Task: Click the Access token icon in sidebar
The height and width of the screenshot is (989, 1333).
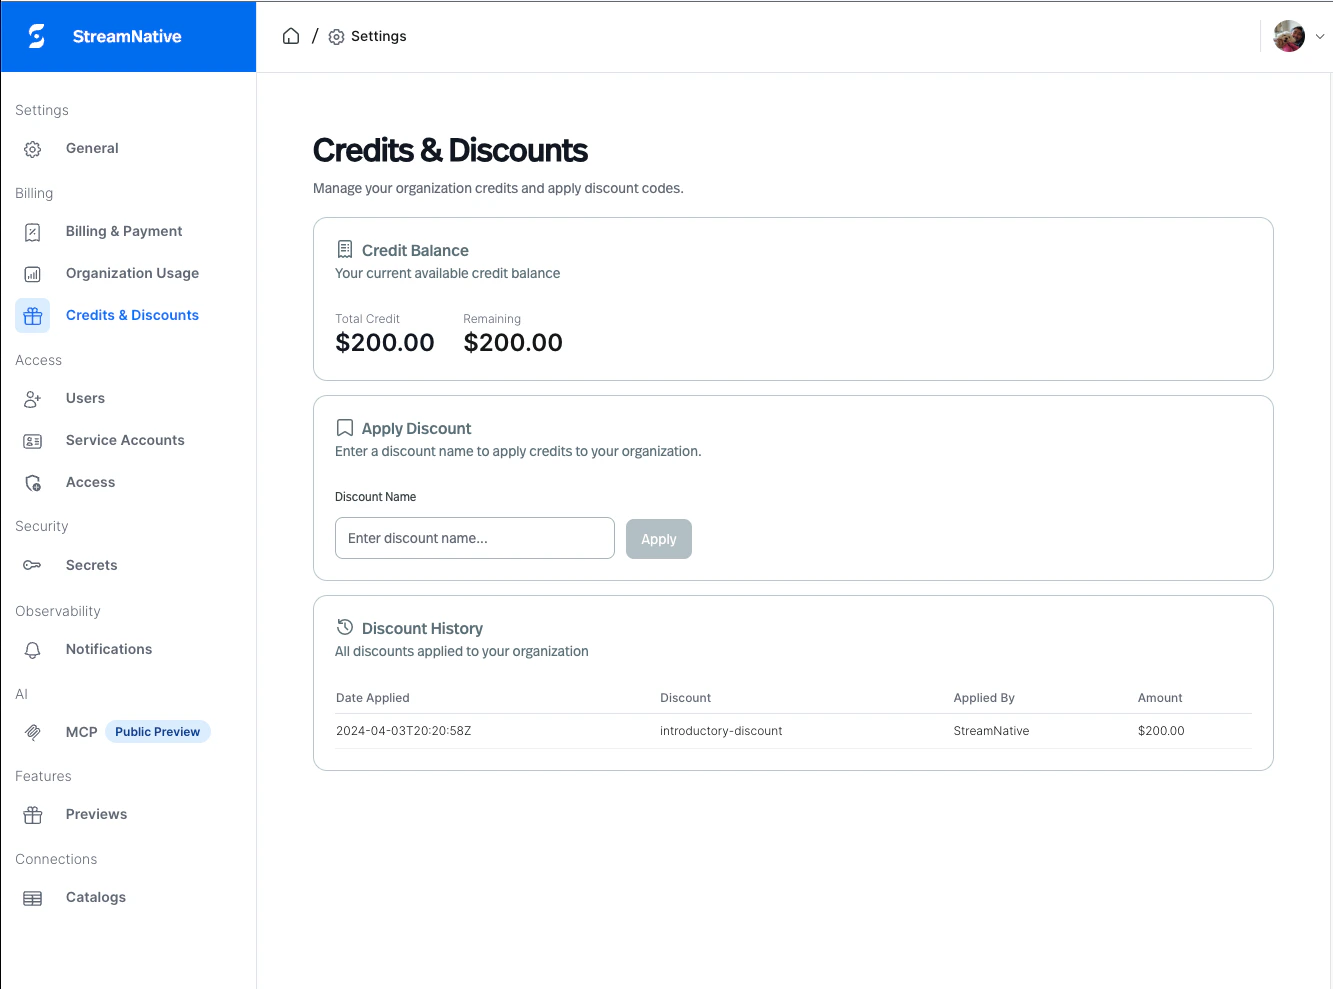Action: point(32,482)
